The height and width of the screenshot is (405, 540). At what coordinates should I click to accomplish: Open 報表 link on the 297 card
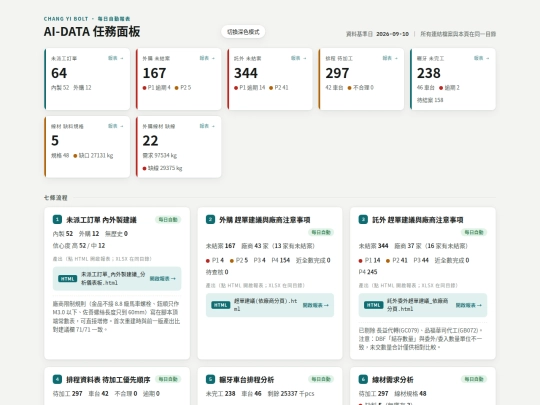tap(390, 58)
